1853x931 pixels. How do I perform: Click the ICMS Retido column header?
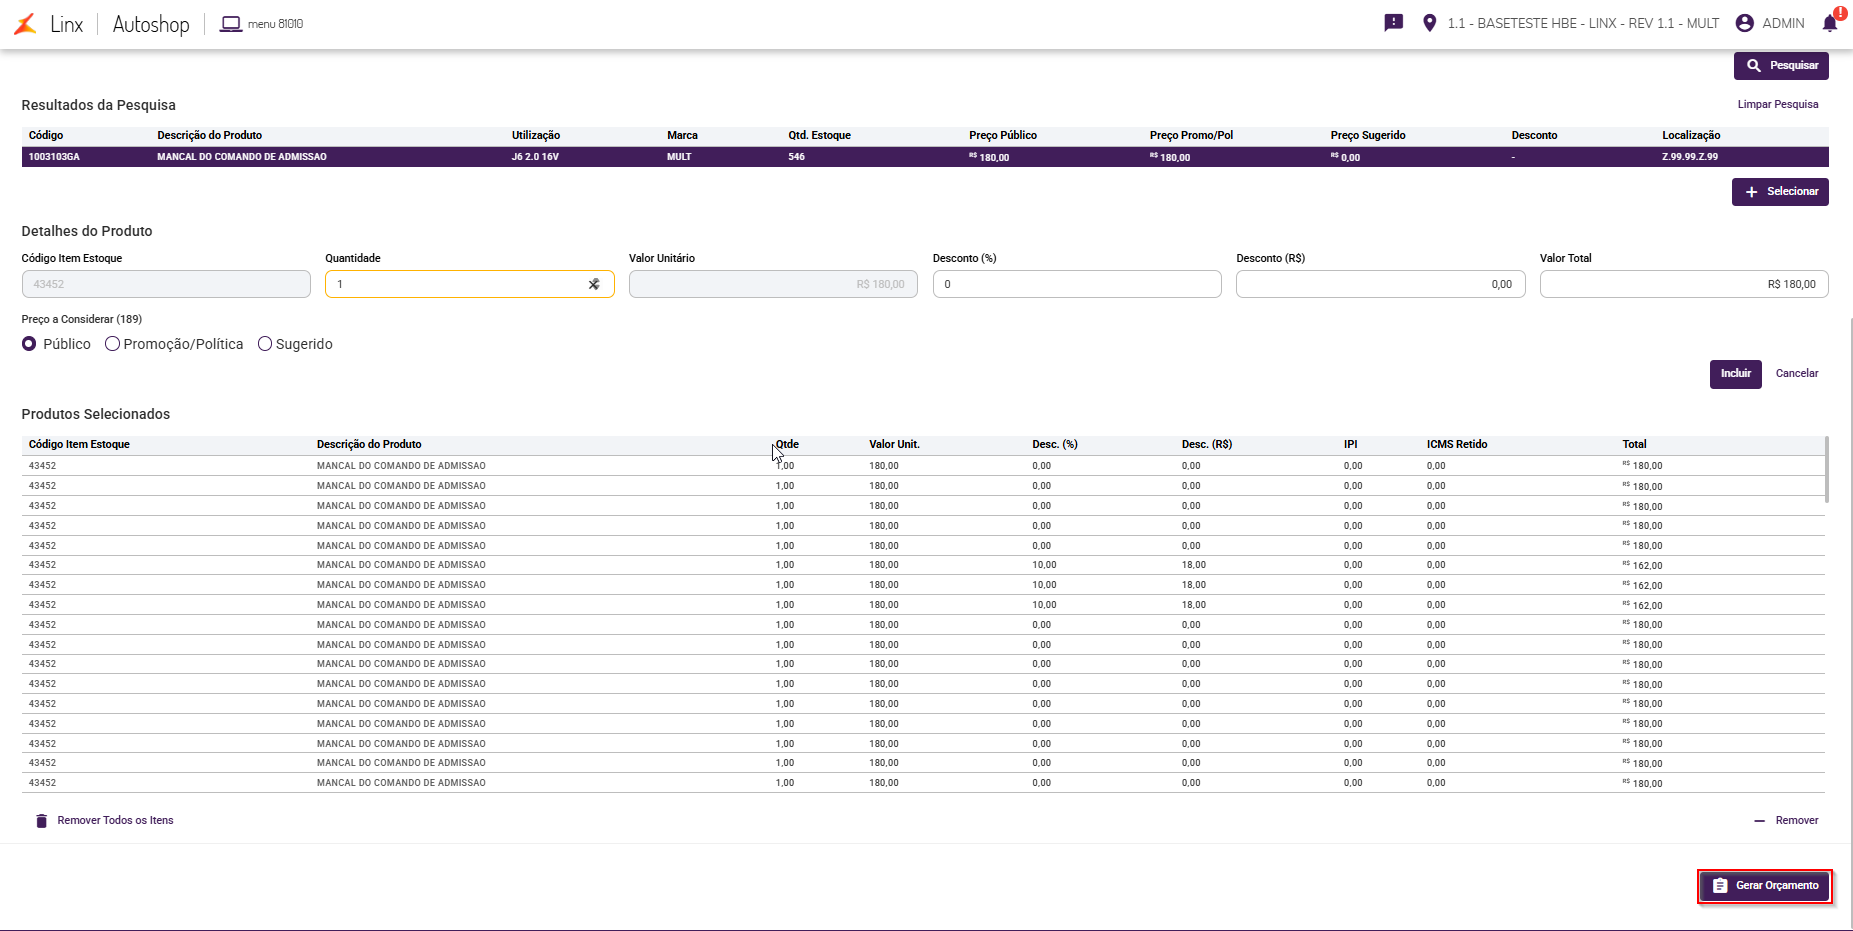[1457, 445]
